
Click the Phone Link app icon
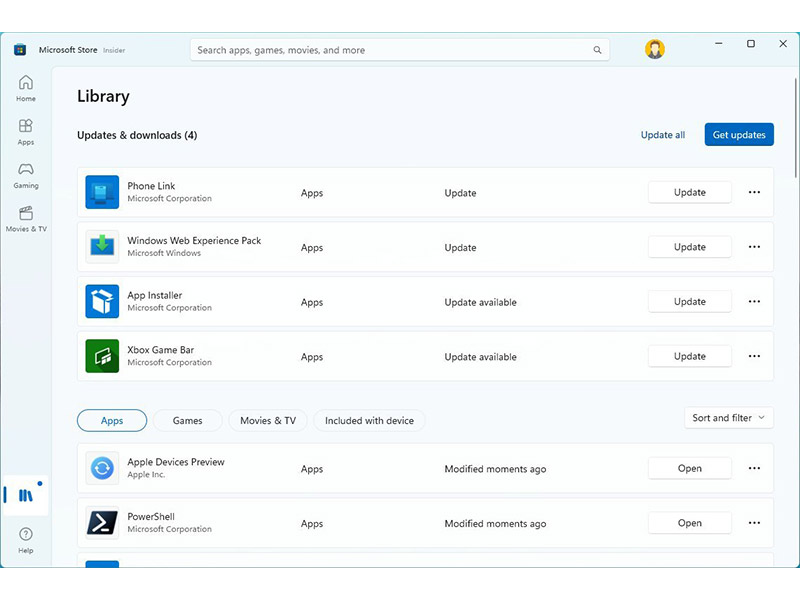pyautogui.click(x=102, y=192)
